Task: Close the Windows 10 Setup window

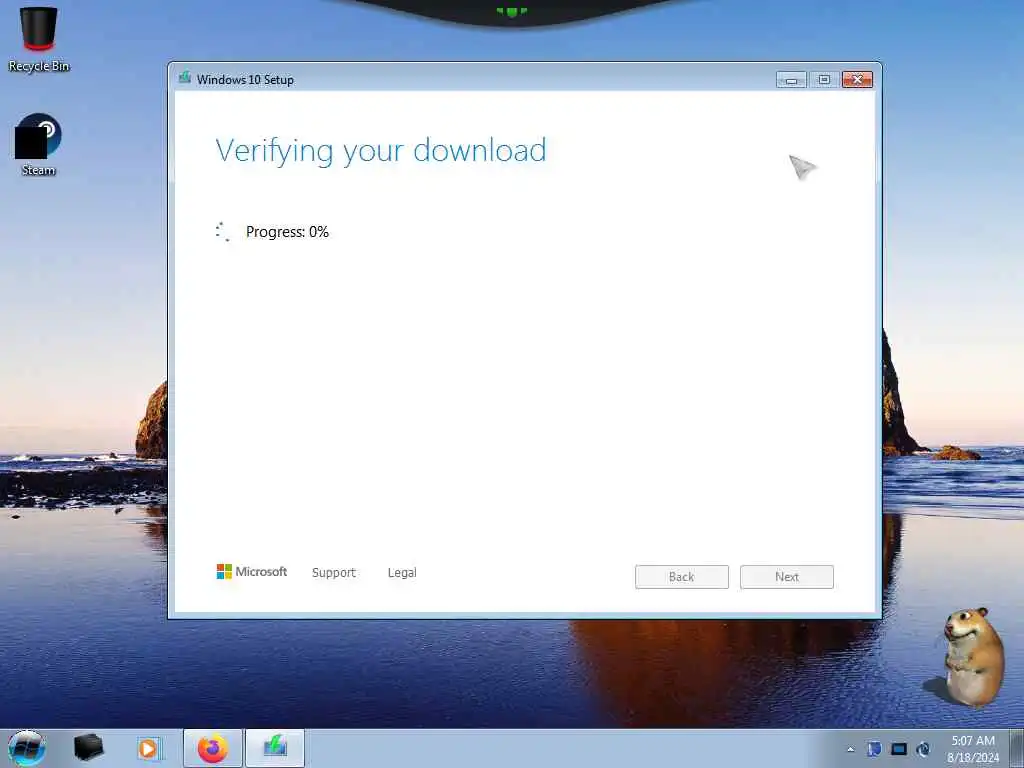Action: coord(857,80)
